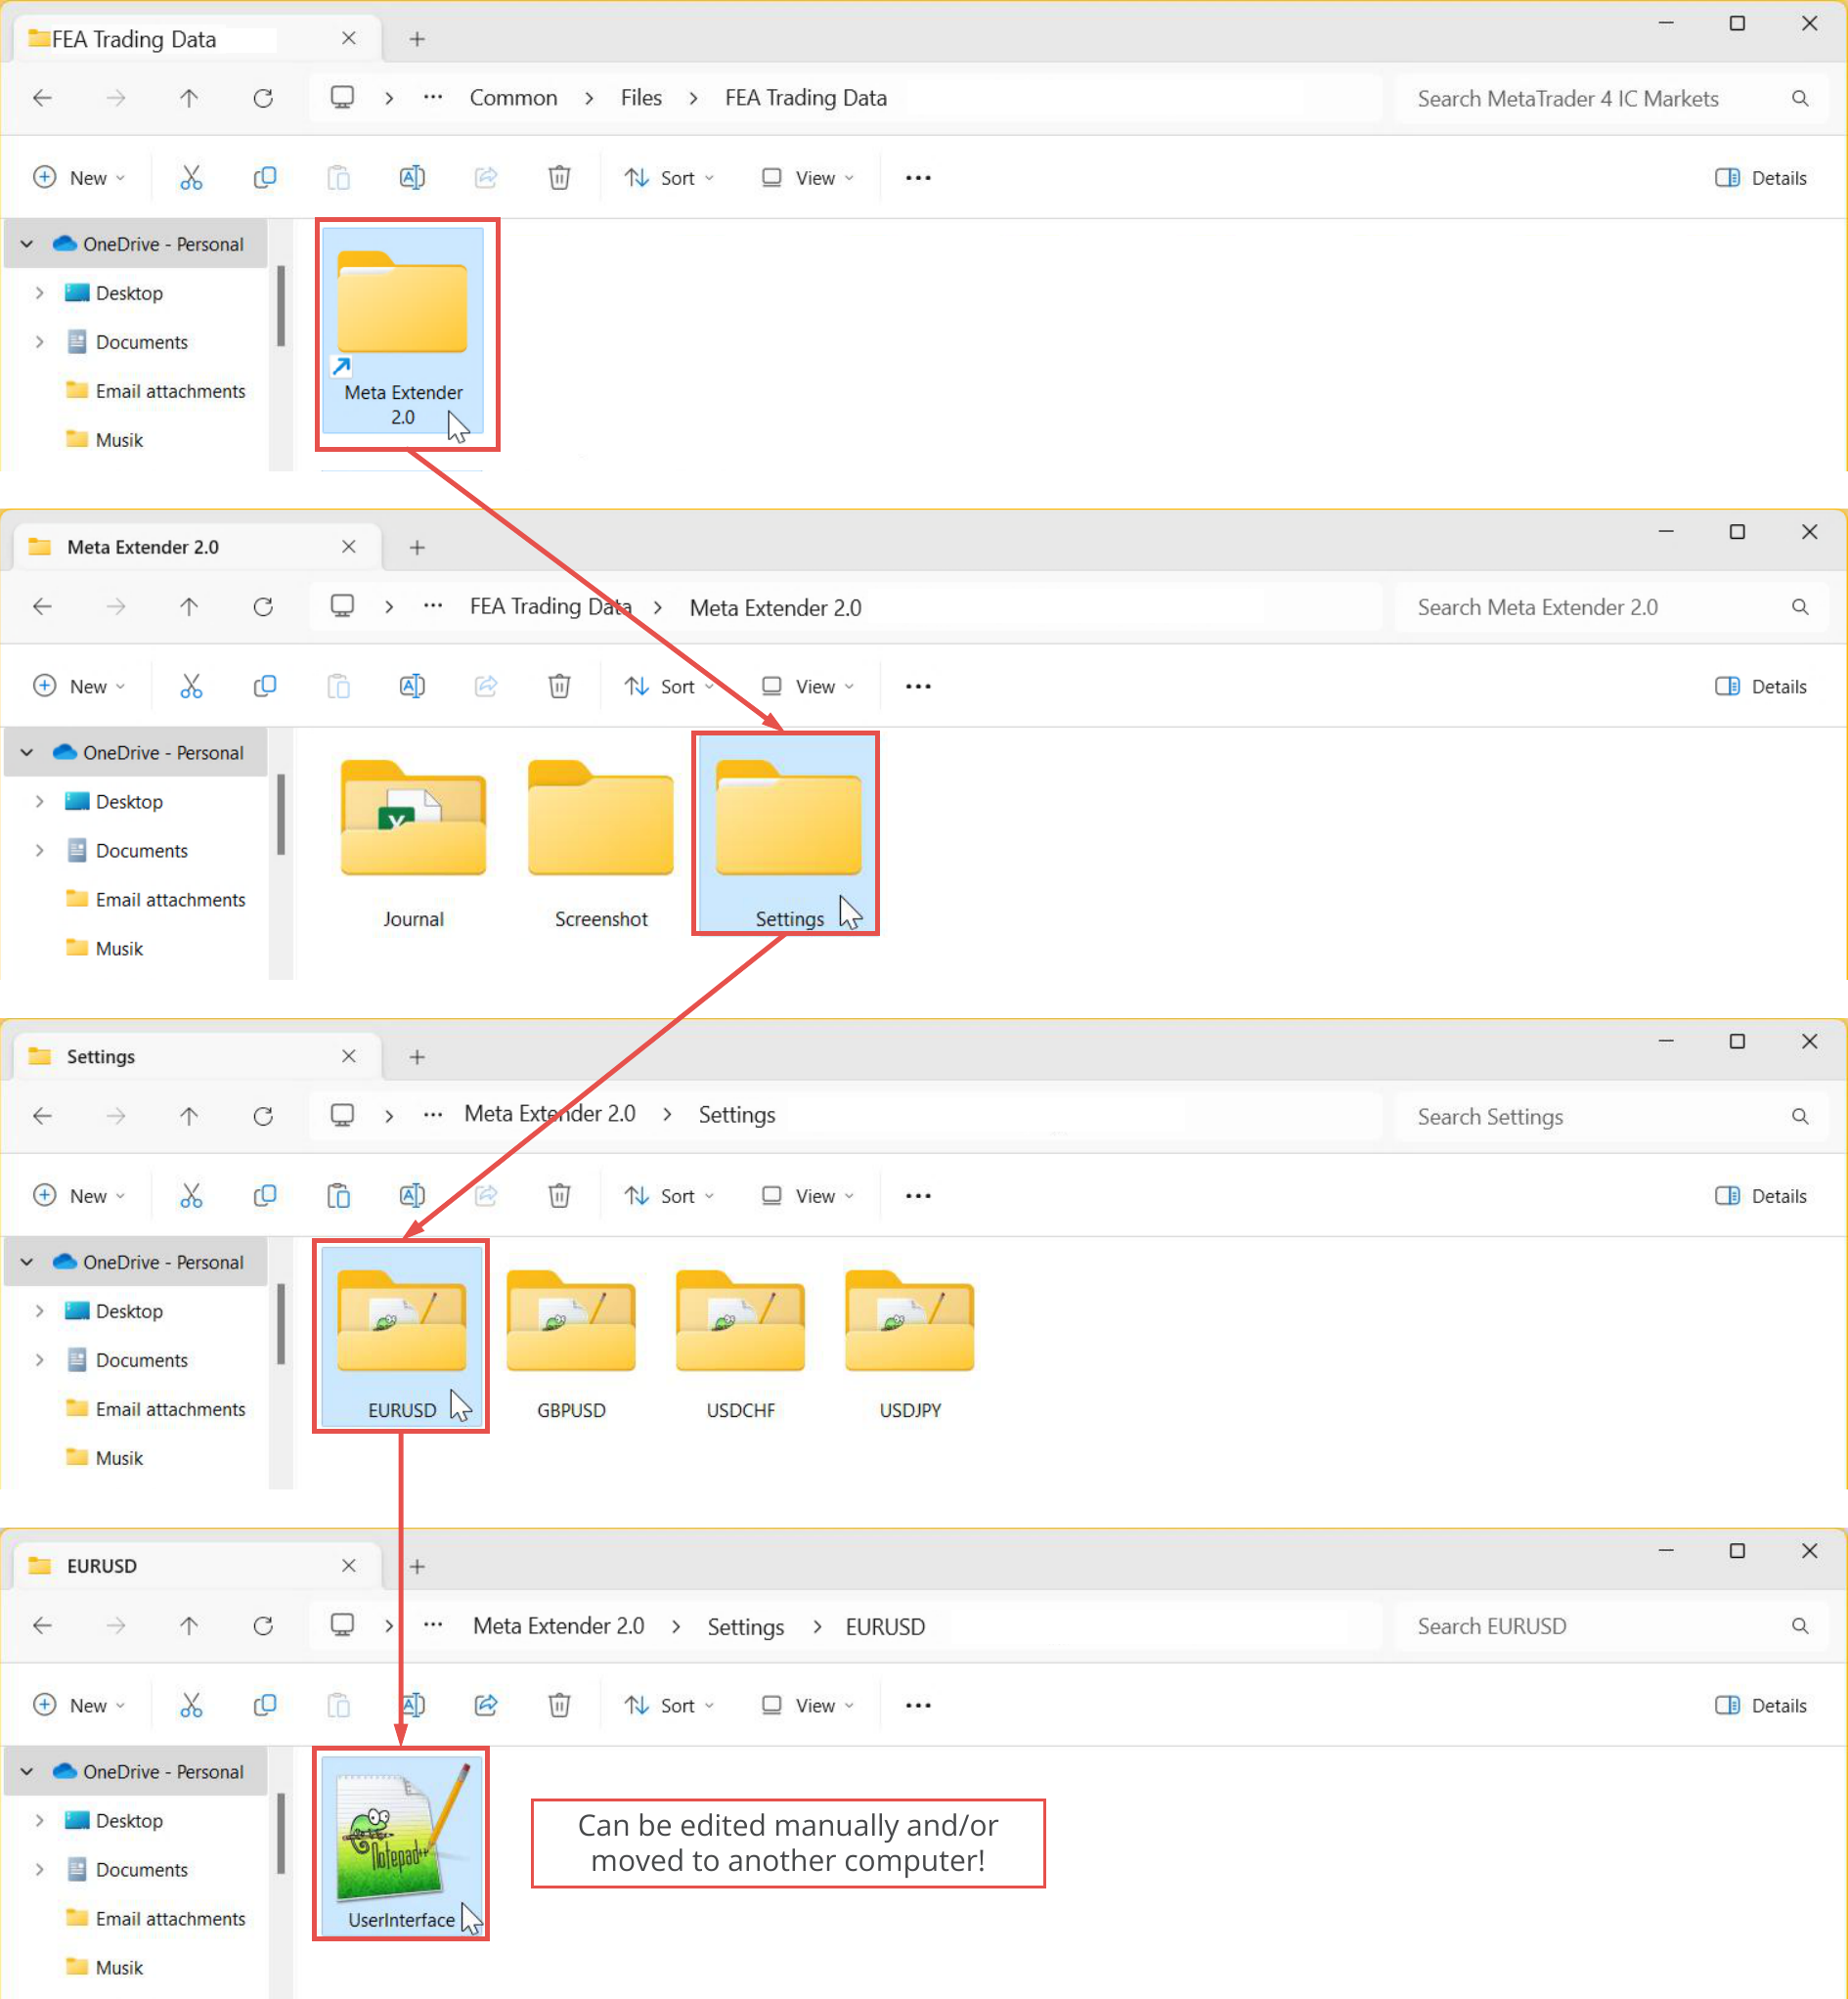Expand Desktop tree node in EURUSD window
Screen dimensions: 1848x1999
tap(39, 1820)
